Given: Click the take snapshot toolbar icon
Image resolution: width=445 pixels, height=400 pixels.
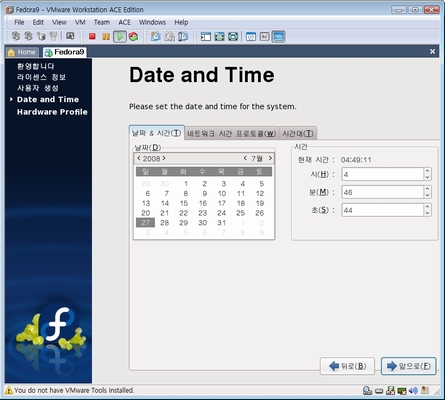Looking at the screenshot, I should tap(156, 36).
